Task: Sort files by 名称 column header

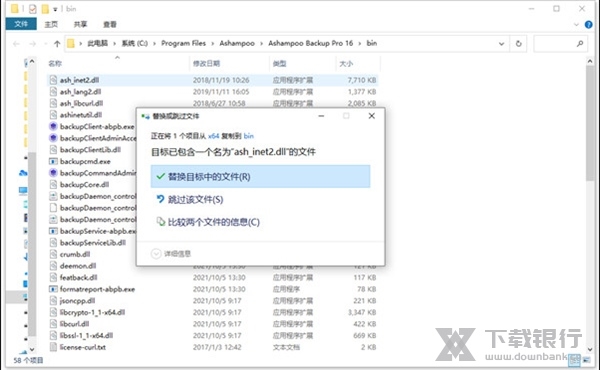Action: [x=55, y=64]
